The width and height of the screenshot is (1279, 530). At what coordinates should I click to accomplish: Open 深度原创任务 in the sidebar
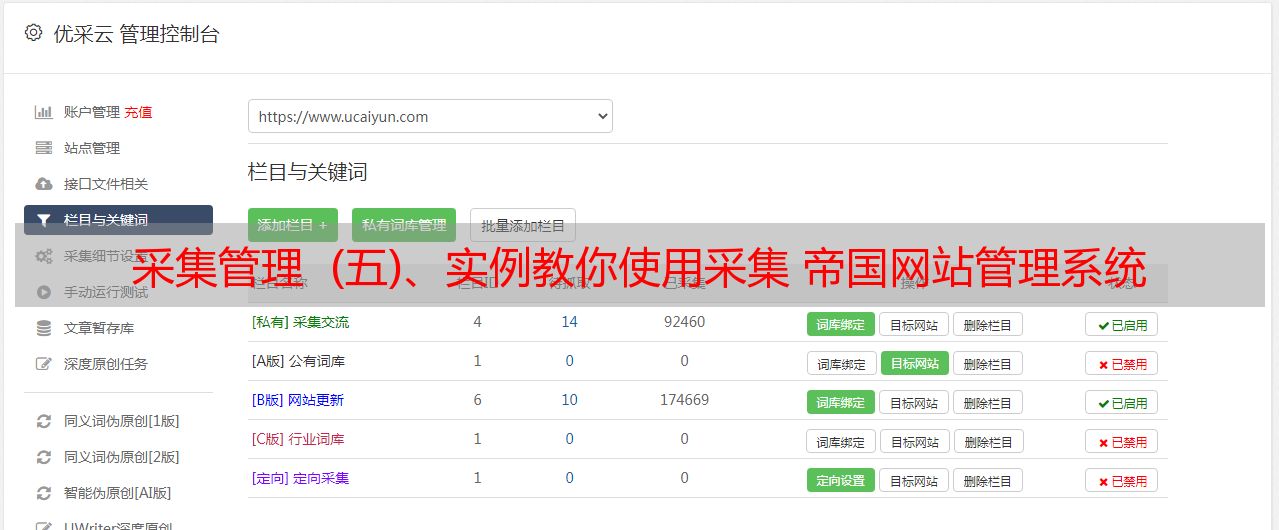point(106,364)
